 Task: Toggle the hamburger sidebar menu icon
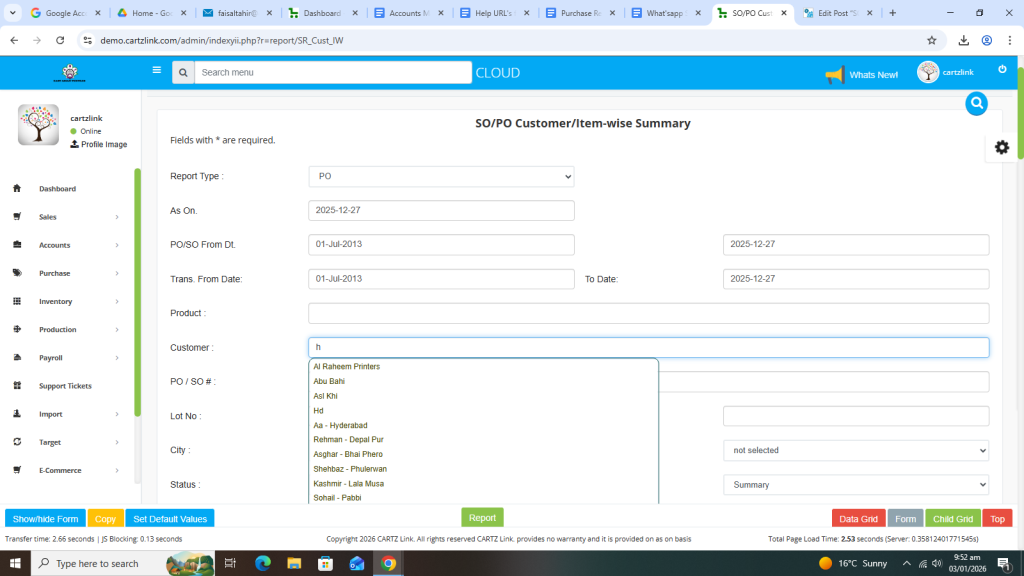(x=156, y=71)
